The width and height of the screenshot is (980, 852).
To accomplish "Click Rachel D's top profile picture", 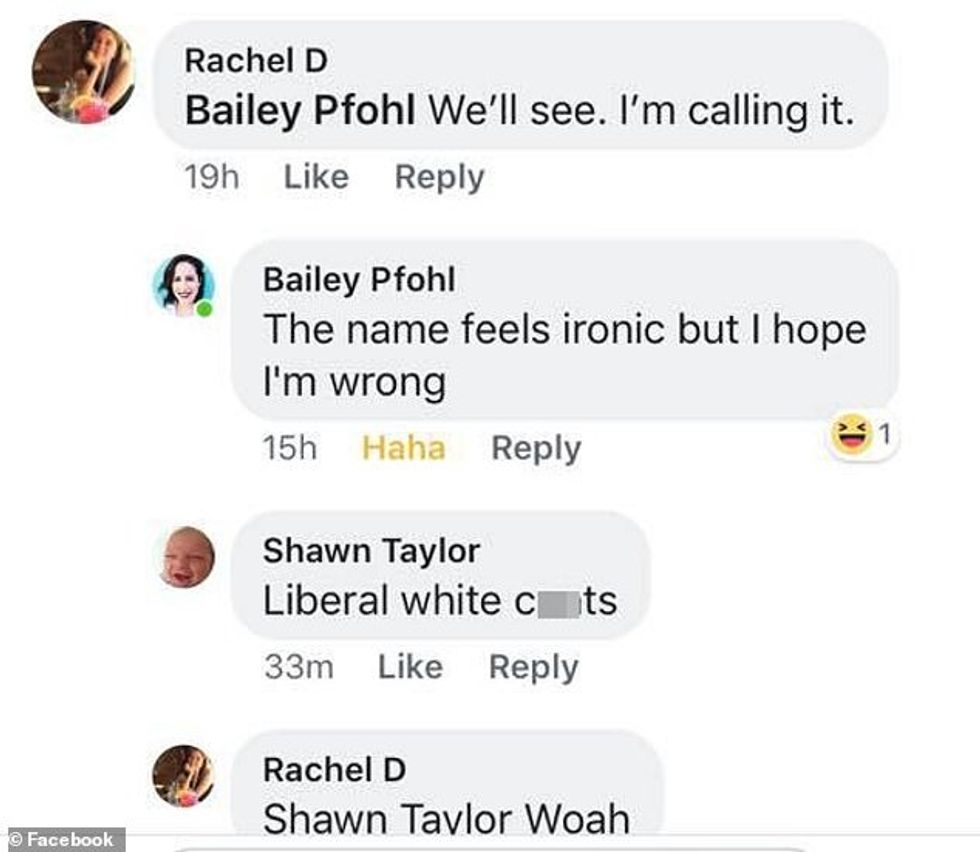I will [82, 72].
